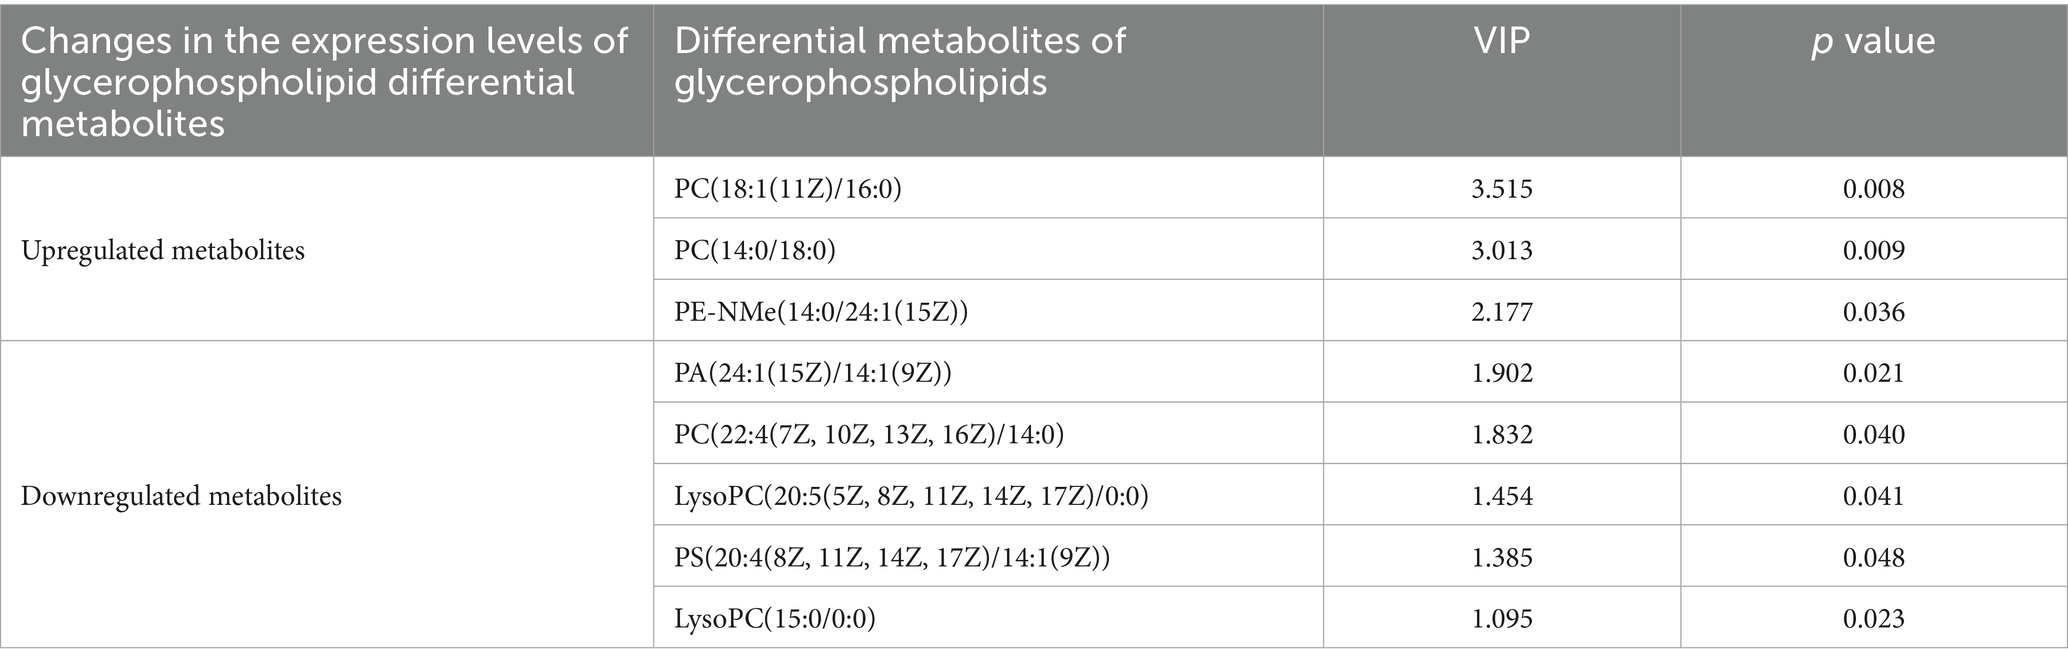Click the VIP column header
The width and height of the screenshot is (2068, 666).
1501,41
